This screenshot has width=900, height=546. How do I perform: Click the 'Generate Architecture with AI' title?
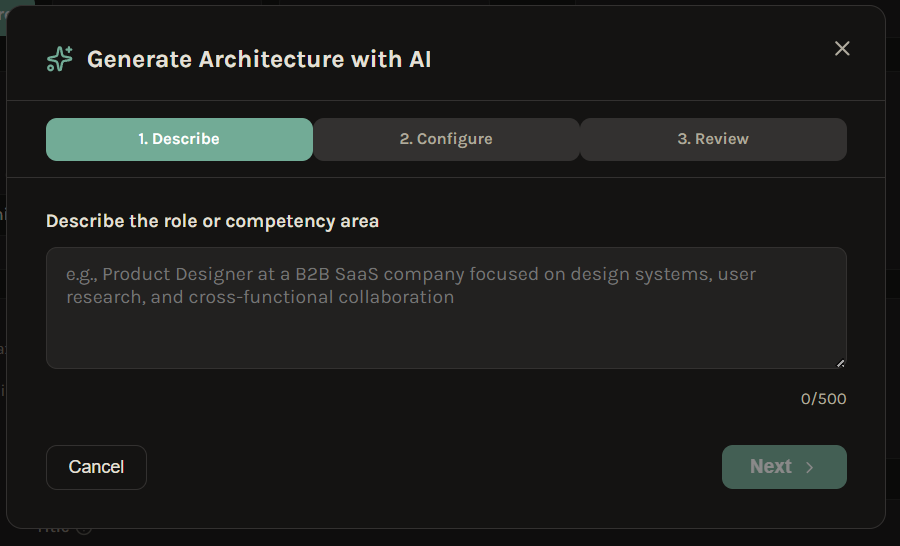click(x=259, y=60)
